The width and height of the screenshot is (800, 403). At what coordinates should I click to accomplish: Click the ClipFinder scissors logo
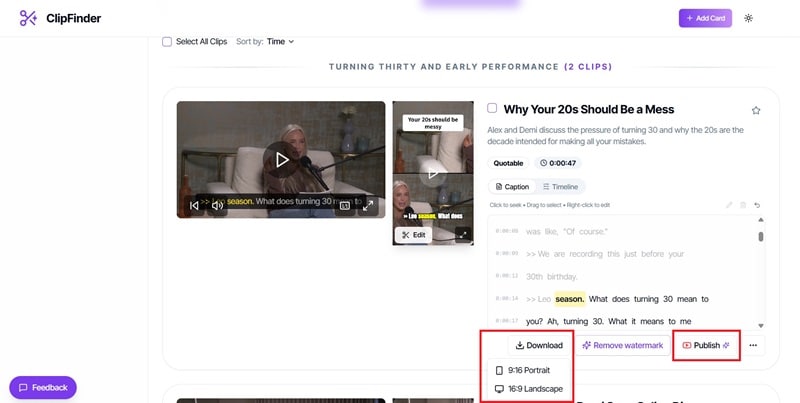[28, 18]
